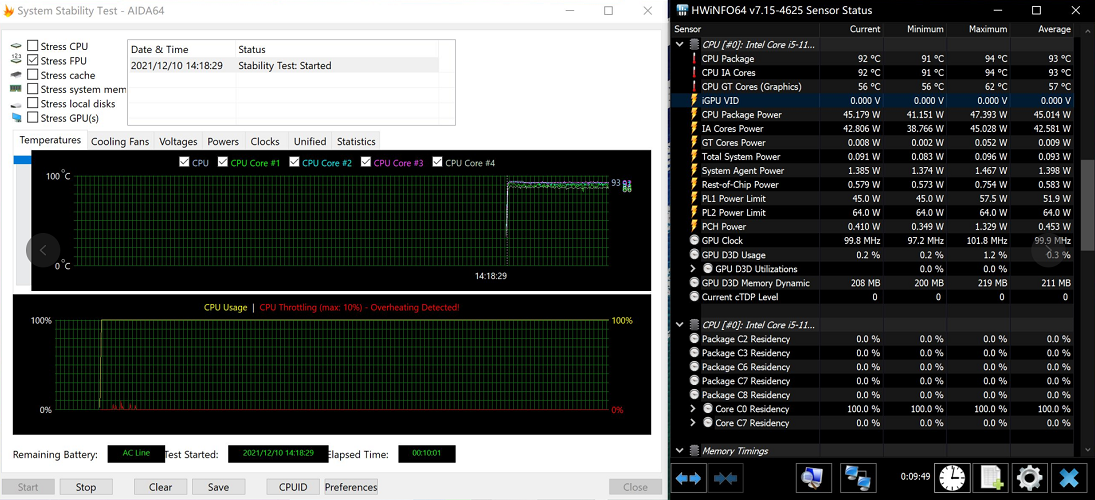Screen dimensions: 1095x500
Task: Click lightning bolt icon next to PL1 Power Limit
Action: pyautogui.click(x=694, y=198)
